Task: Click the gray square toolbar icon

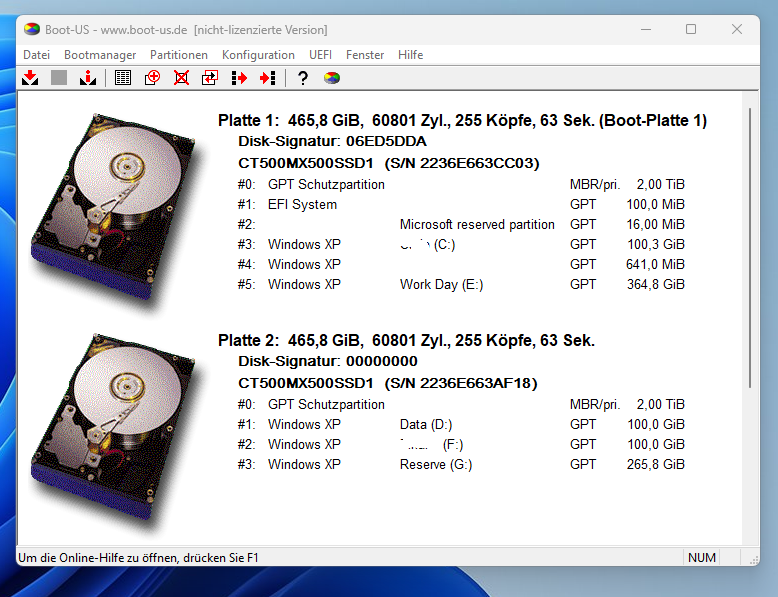Action: click(x=59, y=78)
